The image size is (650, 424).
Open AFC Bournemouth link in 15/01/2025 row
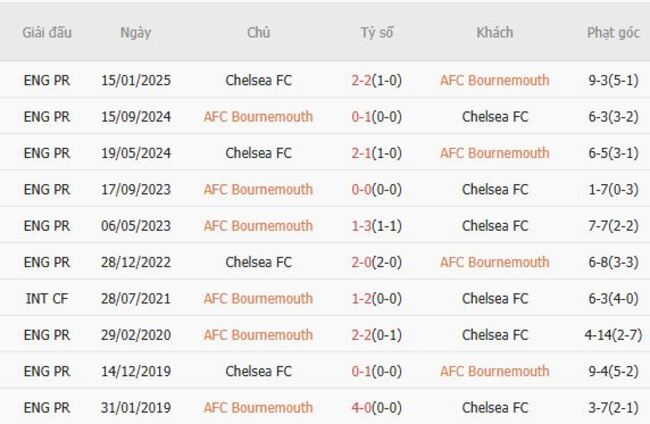494,80
